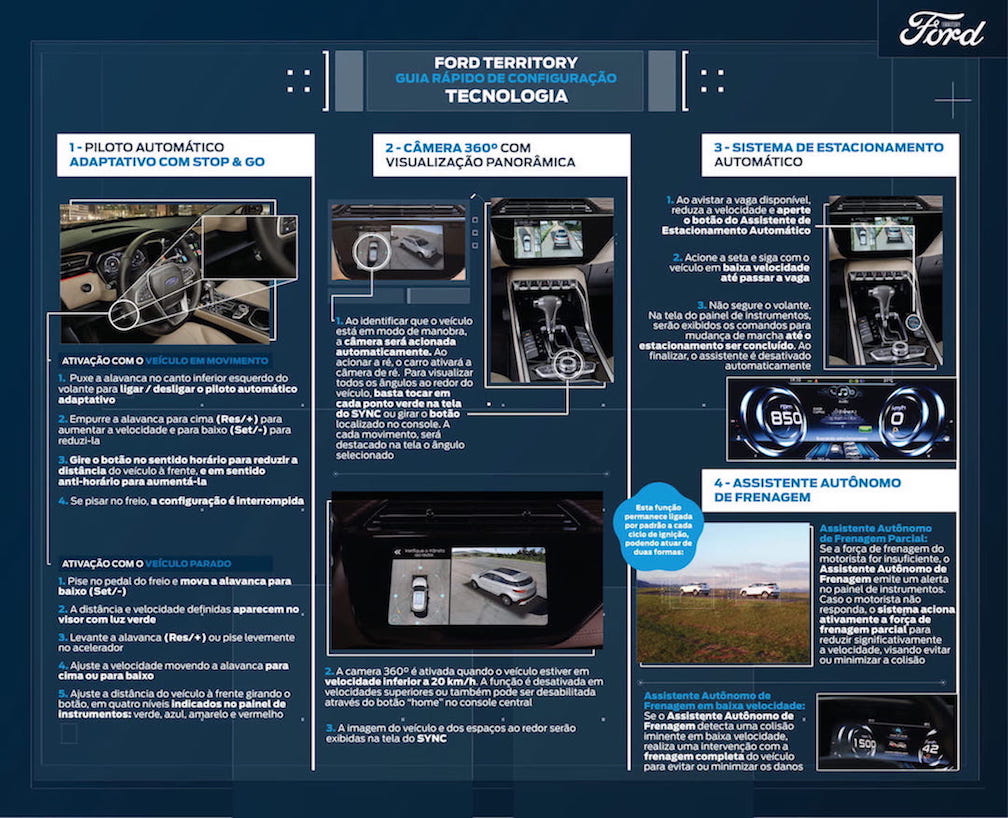
Task: Click the speedometer gauge reading 0
Action: click(898, 418)
